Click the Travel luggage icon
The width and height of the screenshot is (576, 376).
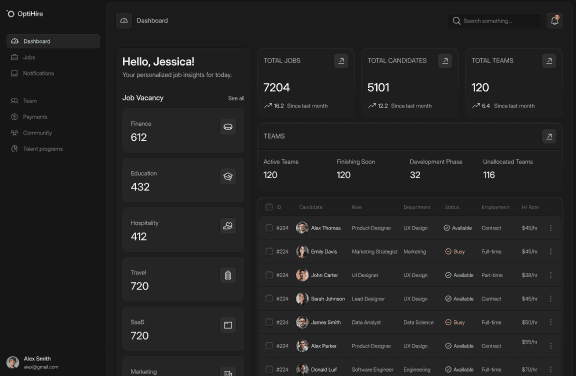tap(228, 275)
